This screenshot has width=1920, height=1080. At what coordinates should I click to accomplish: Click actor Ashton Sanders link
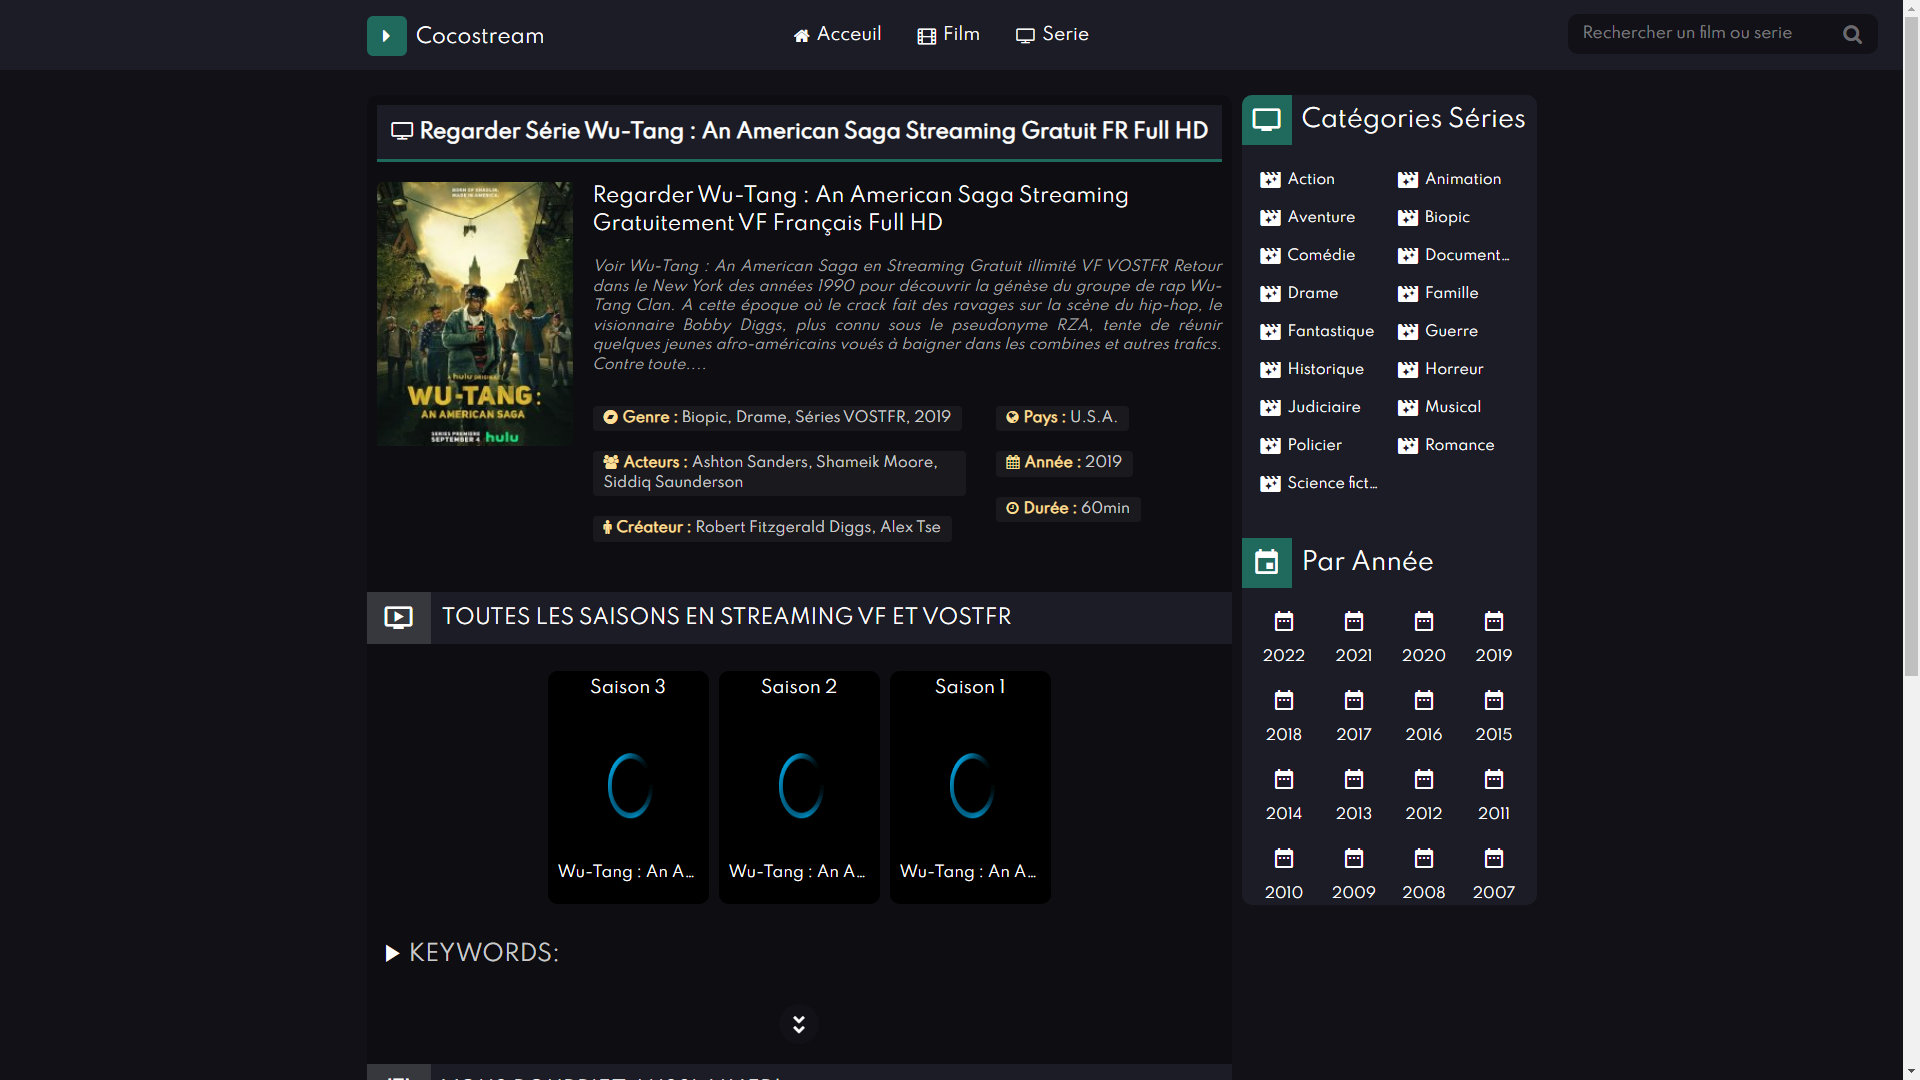(750, 462)
